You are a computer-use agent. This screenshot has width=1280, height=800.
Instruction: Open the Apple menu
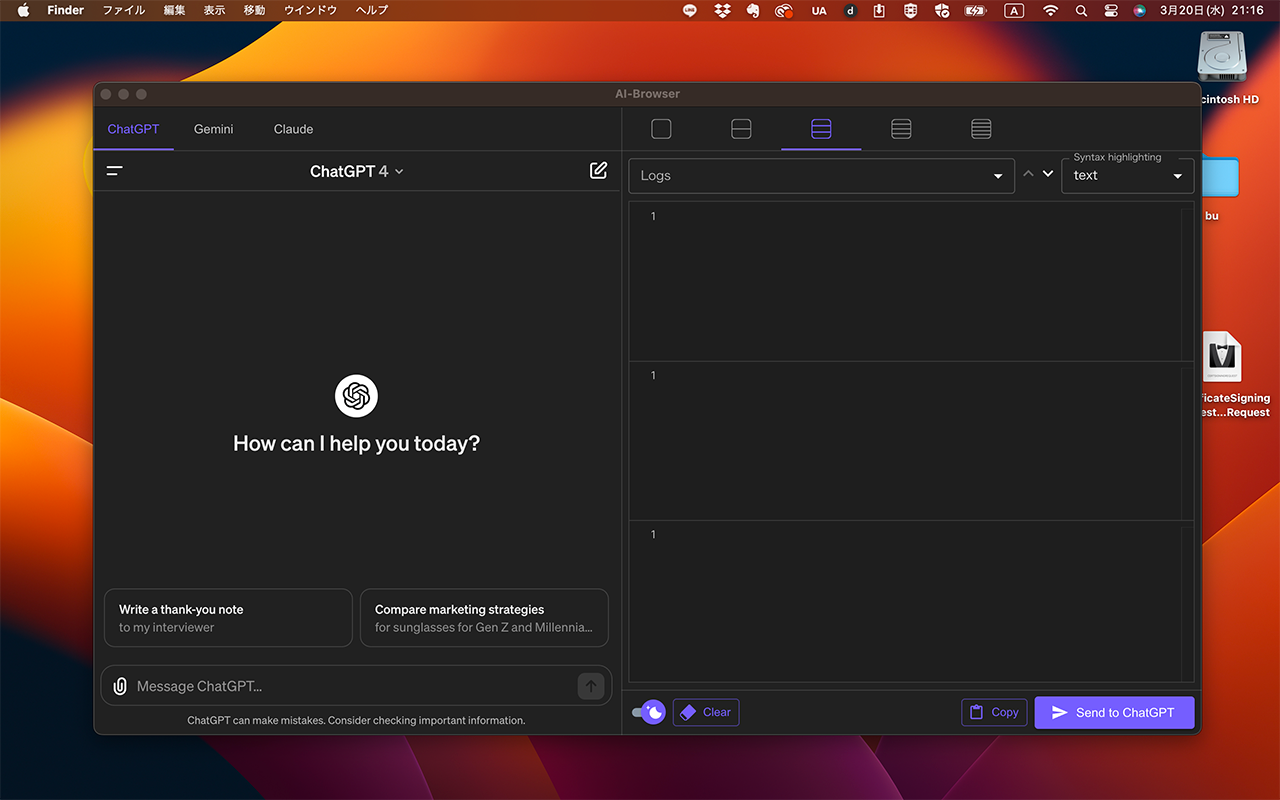pyautogui.click(x=23, y=11)
